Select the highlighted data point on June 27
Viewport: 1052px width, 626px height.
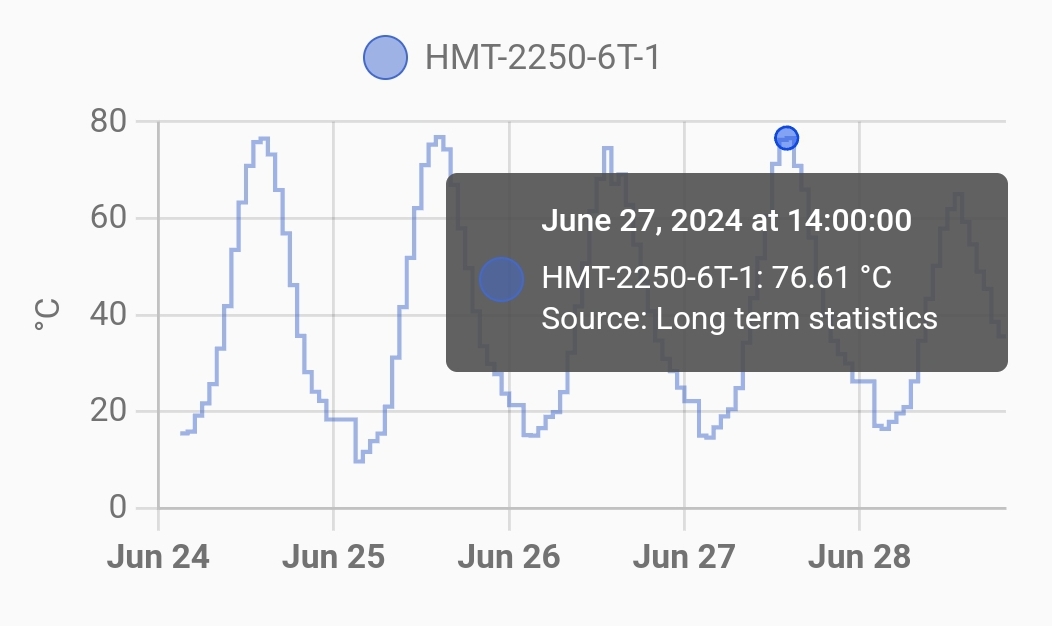(x=786, y=138)
